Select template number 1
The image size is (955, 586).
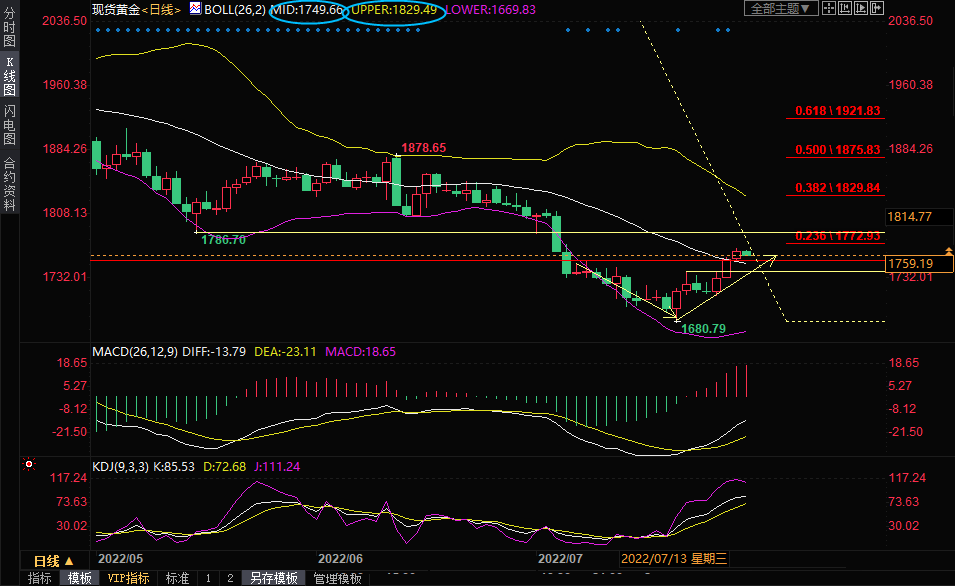click(x=208, y=578)
